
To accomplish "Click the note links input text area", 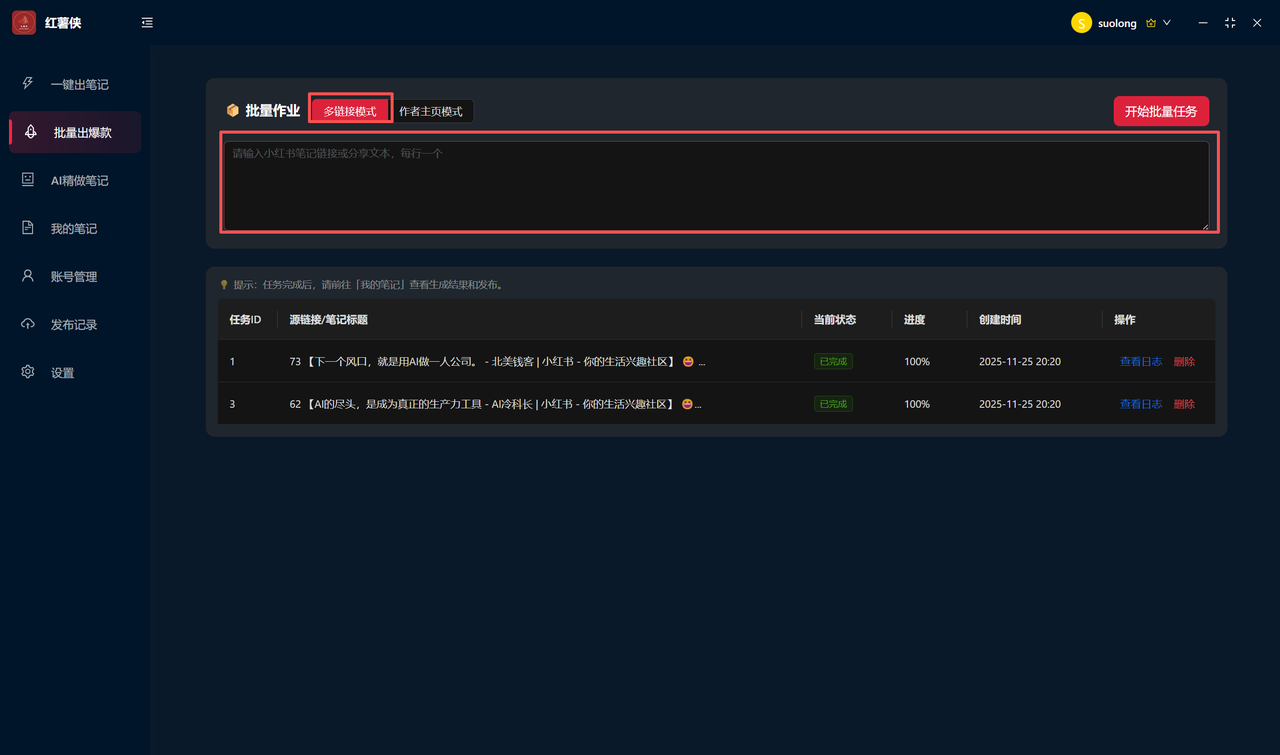I will coord(715,185).
